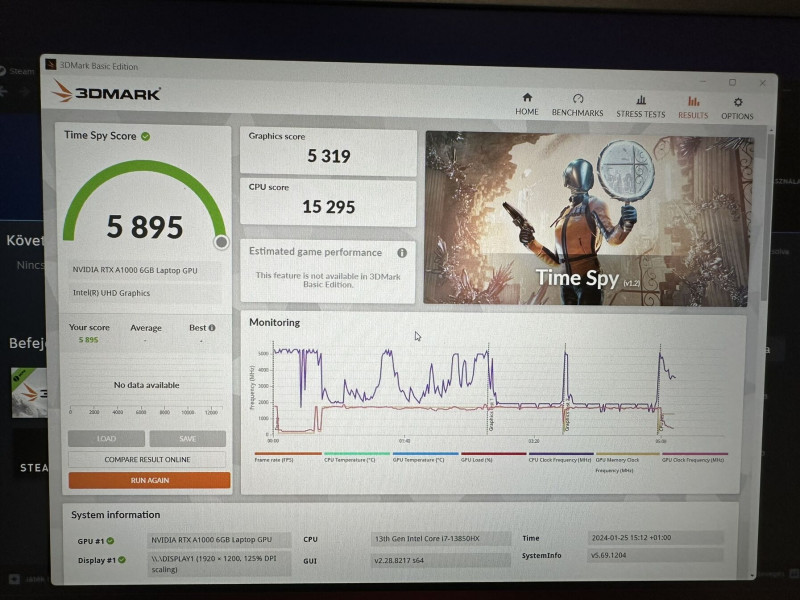Click the 3DMark title bar app icon
800x600 pixels.
click(x=51, y=64)
